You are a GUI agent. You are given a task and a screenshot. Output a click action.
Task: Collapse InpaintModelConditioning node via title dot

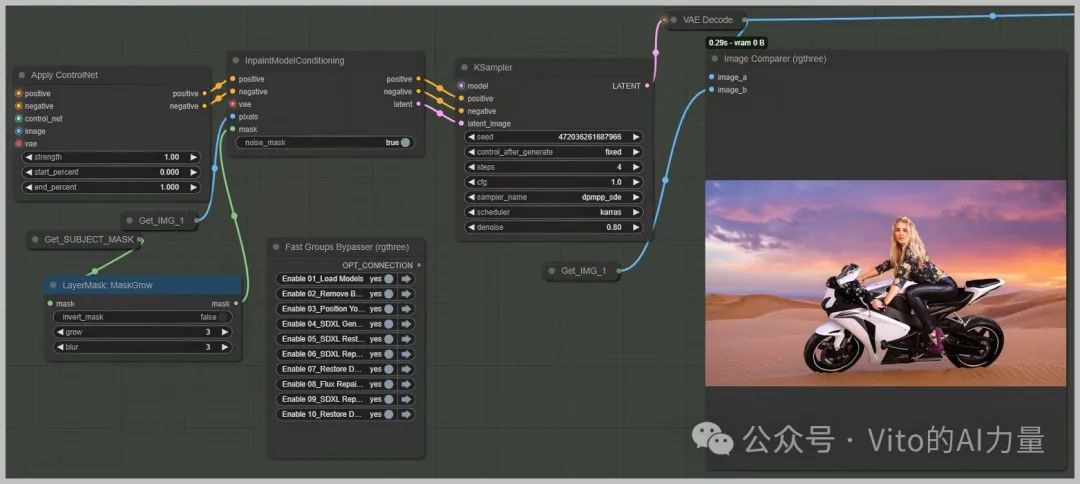[x=236, y=61]
